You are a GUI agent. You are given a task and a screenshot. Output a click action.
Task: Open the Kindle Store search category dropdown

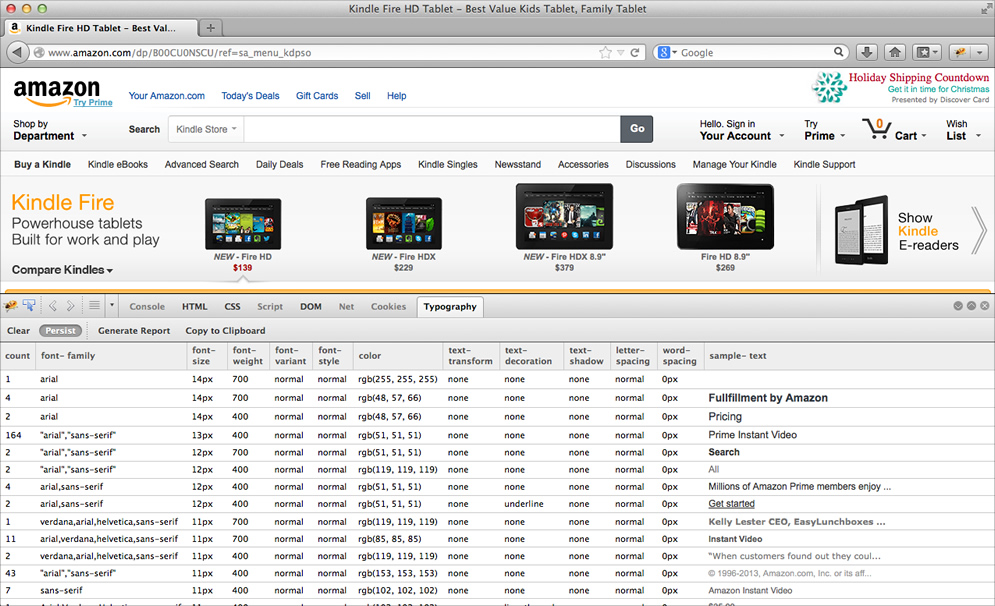click(206, 129)
